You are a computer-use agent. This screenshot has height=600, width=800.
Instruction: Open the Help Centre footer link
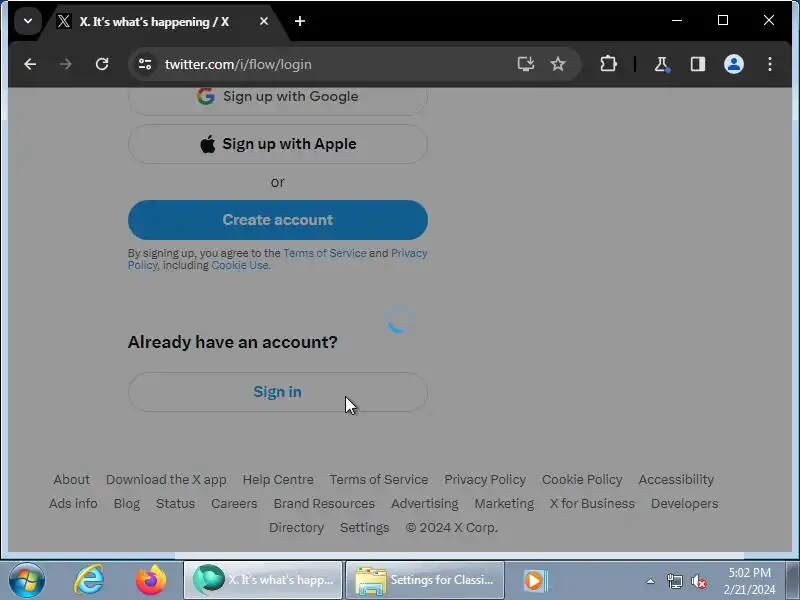point(278,480)
